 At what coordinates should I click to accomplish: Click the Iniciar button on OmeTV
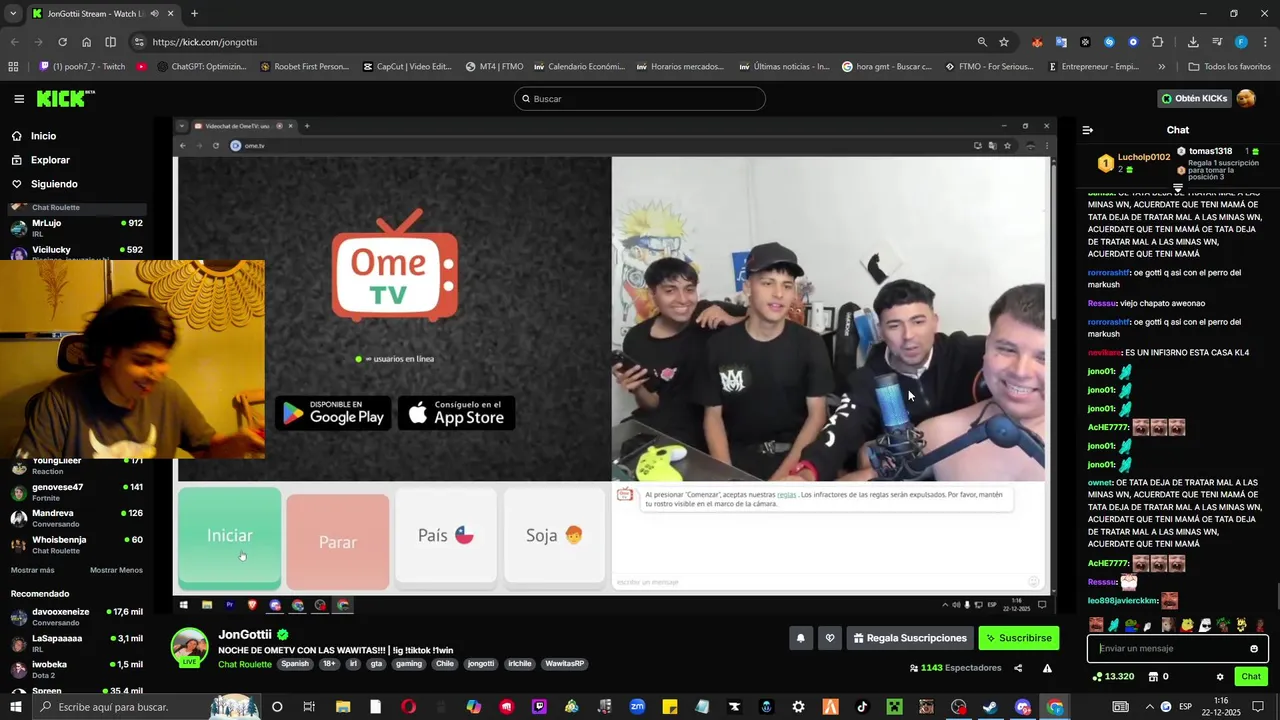(x=229, y=536)
